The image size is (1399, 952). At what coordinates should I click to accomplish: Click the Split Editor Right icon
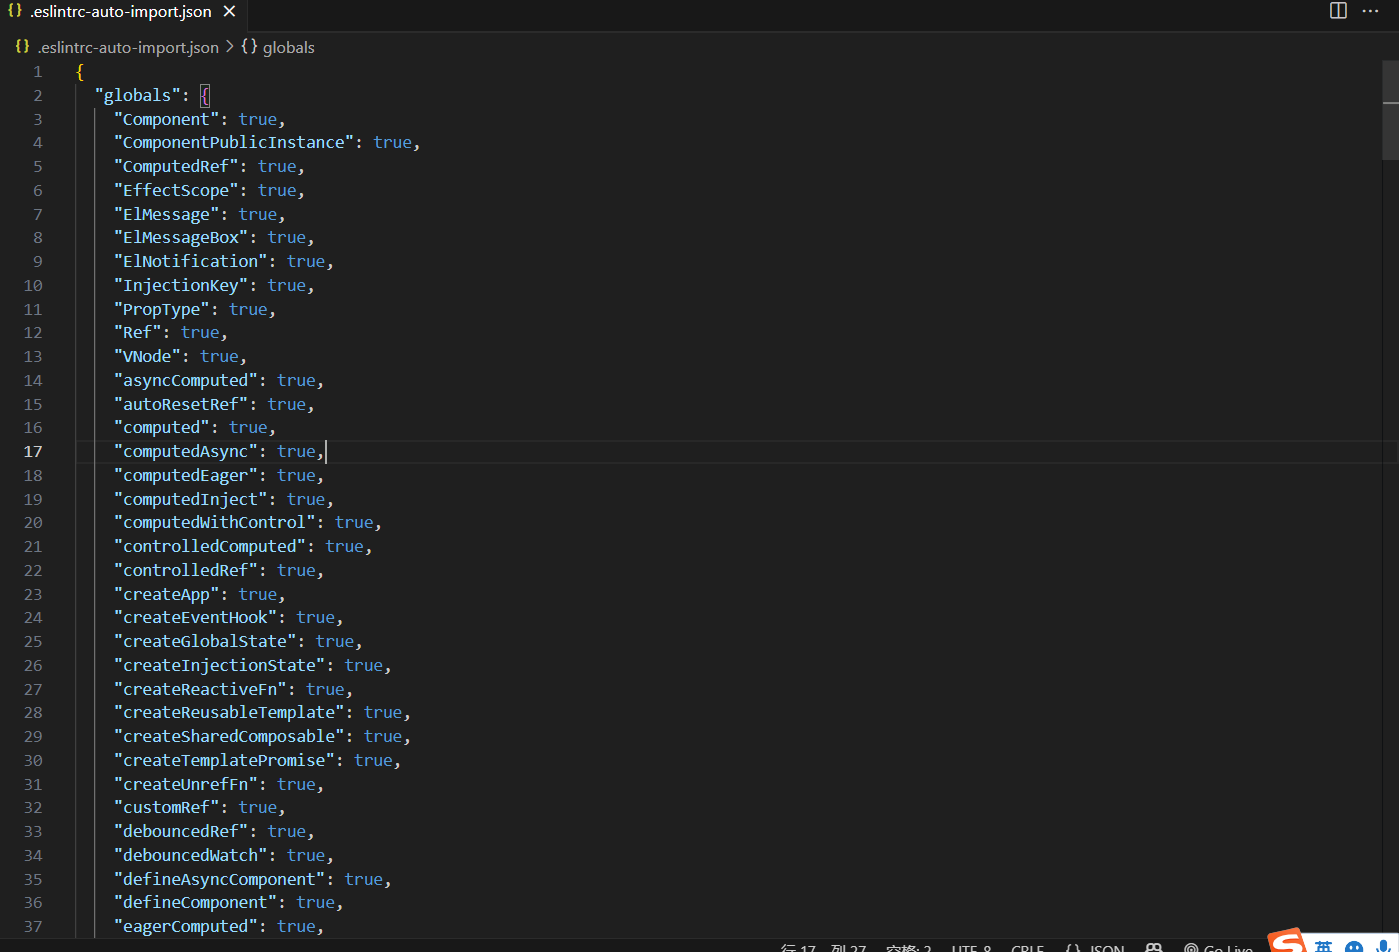coord(1338,11)
